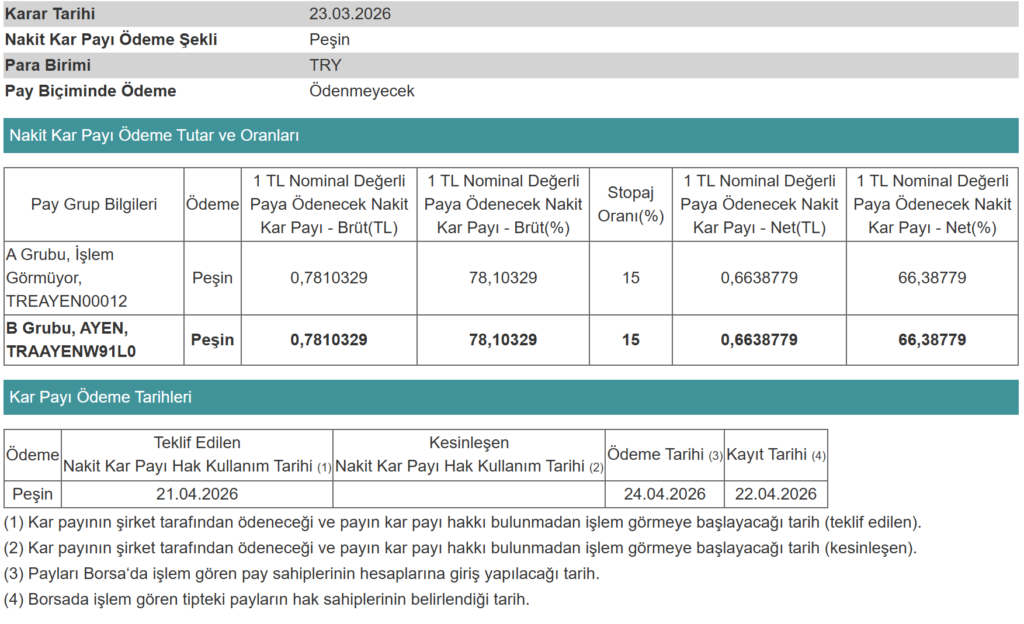
Task: Select the Kayıt Tarihi value 22.04.2026
Action: click(x=775, y=494)
